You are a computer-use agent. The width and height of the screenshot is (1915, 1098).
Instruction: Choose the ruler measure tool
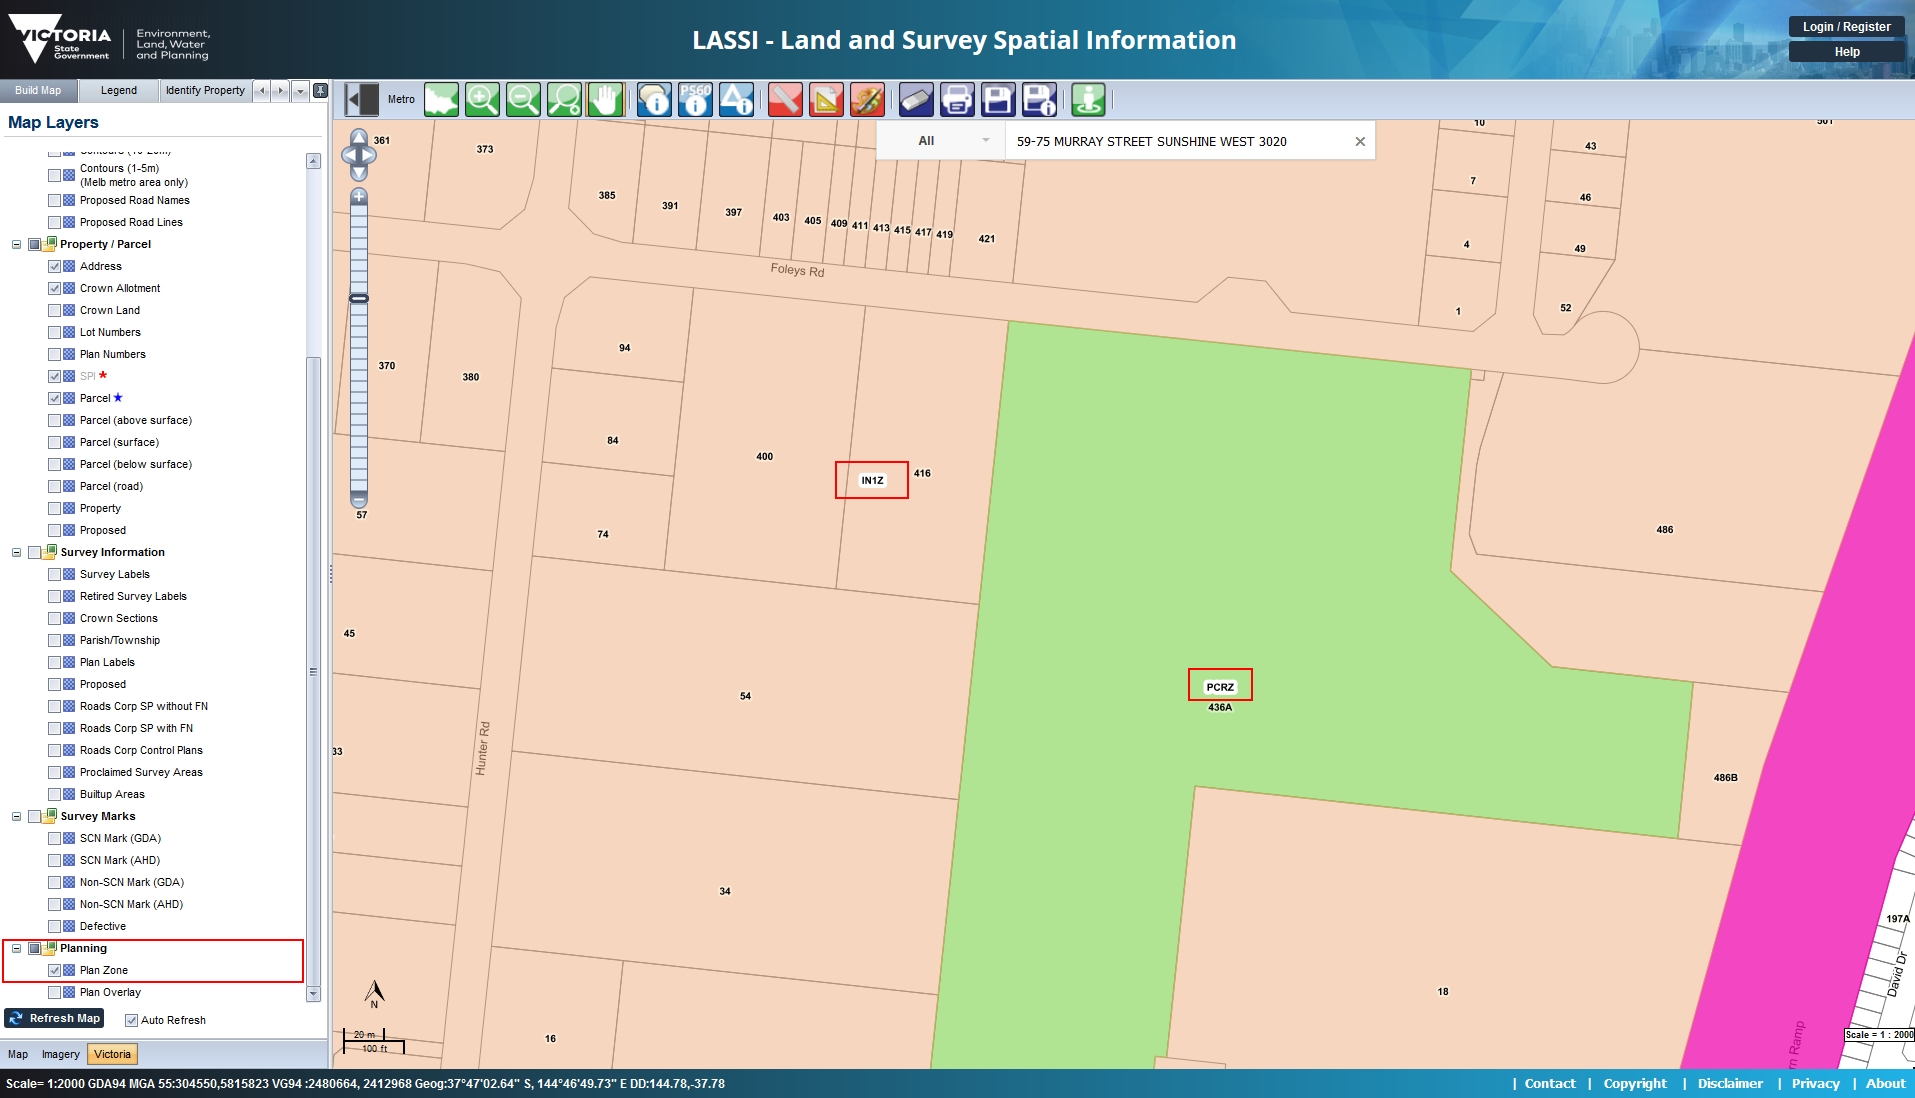(785, 99)
